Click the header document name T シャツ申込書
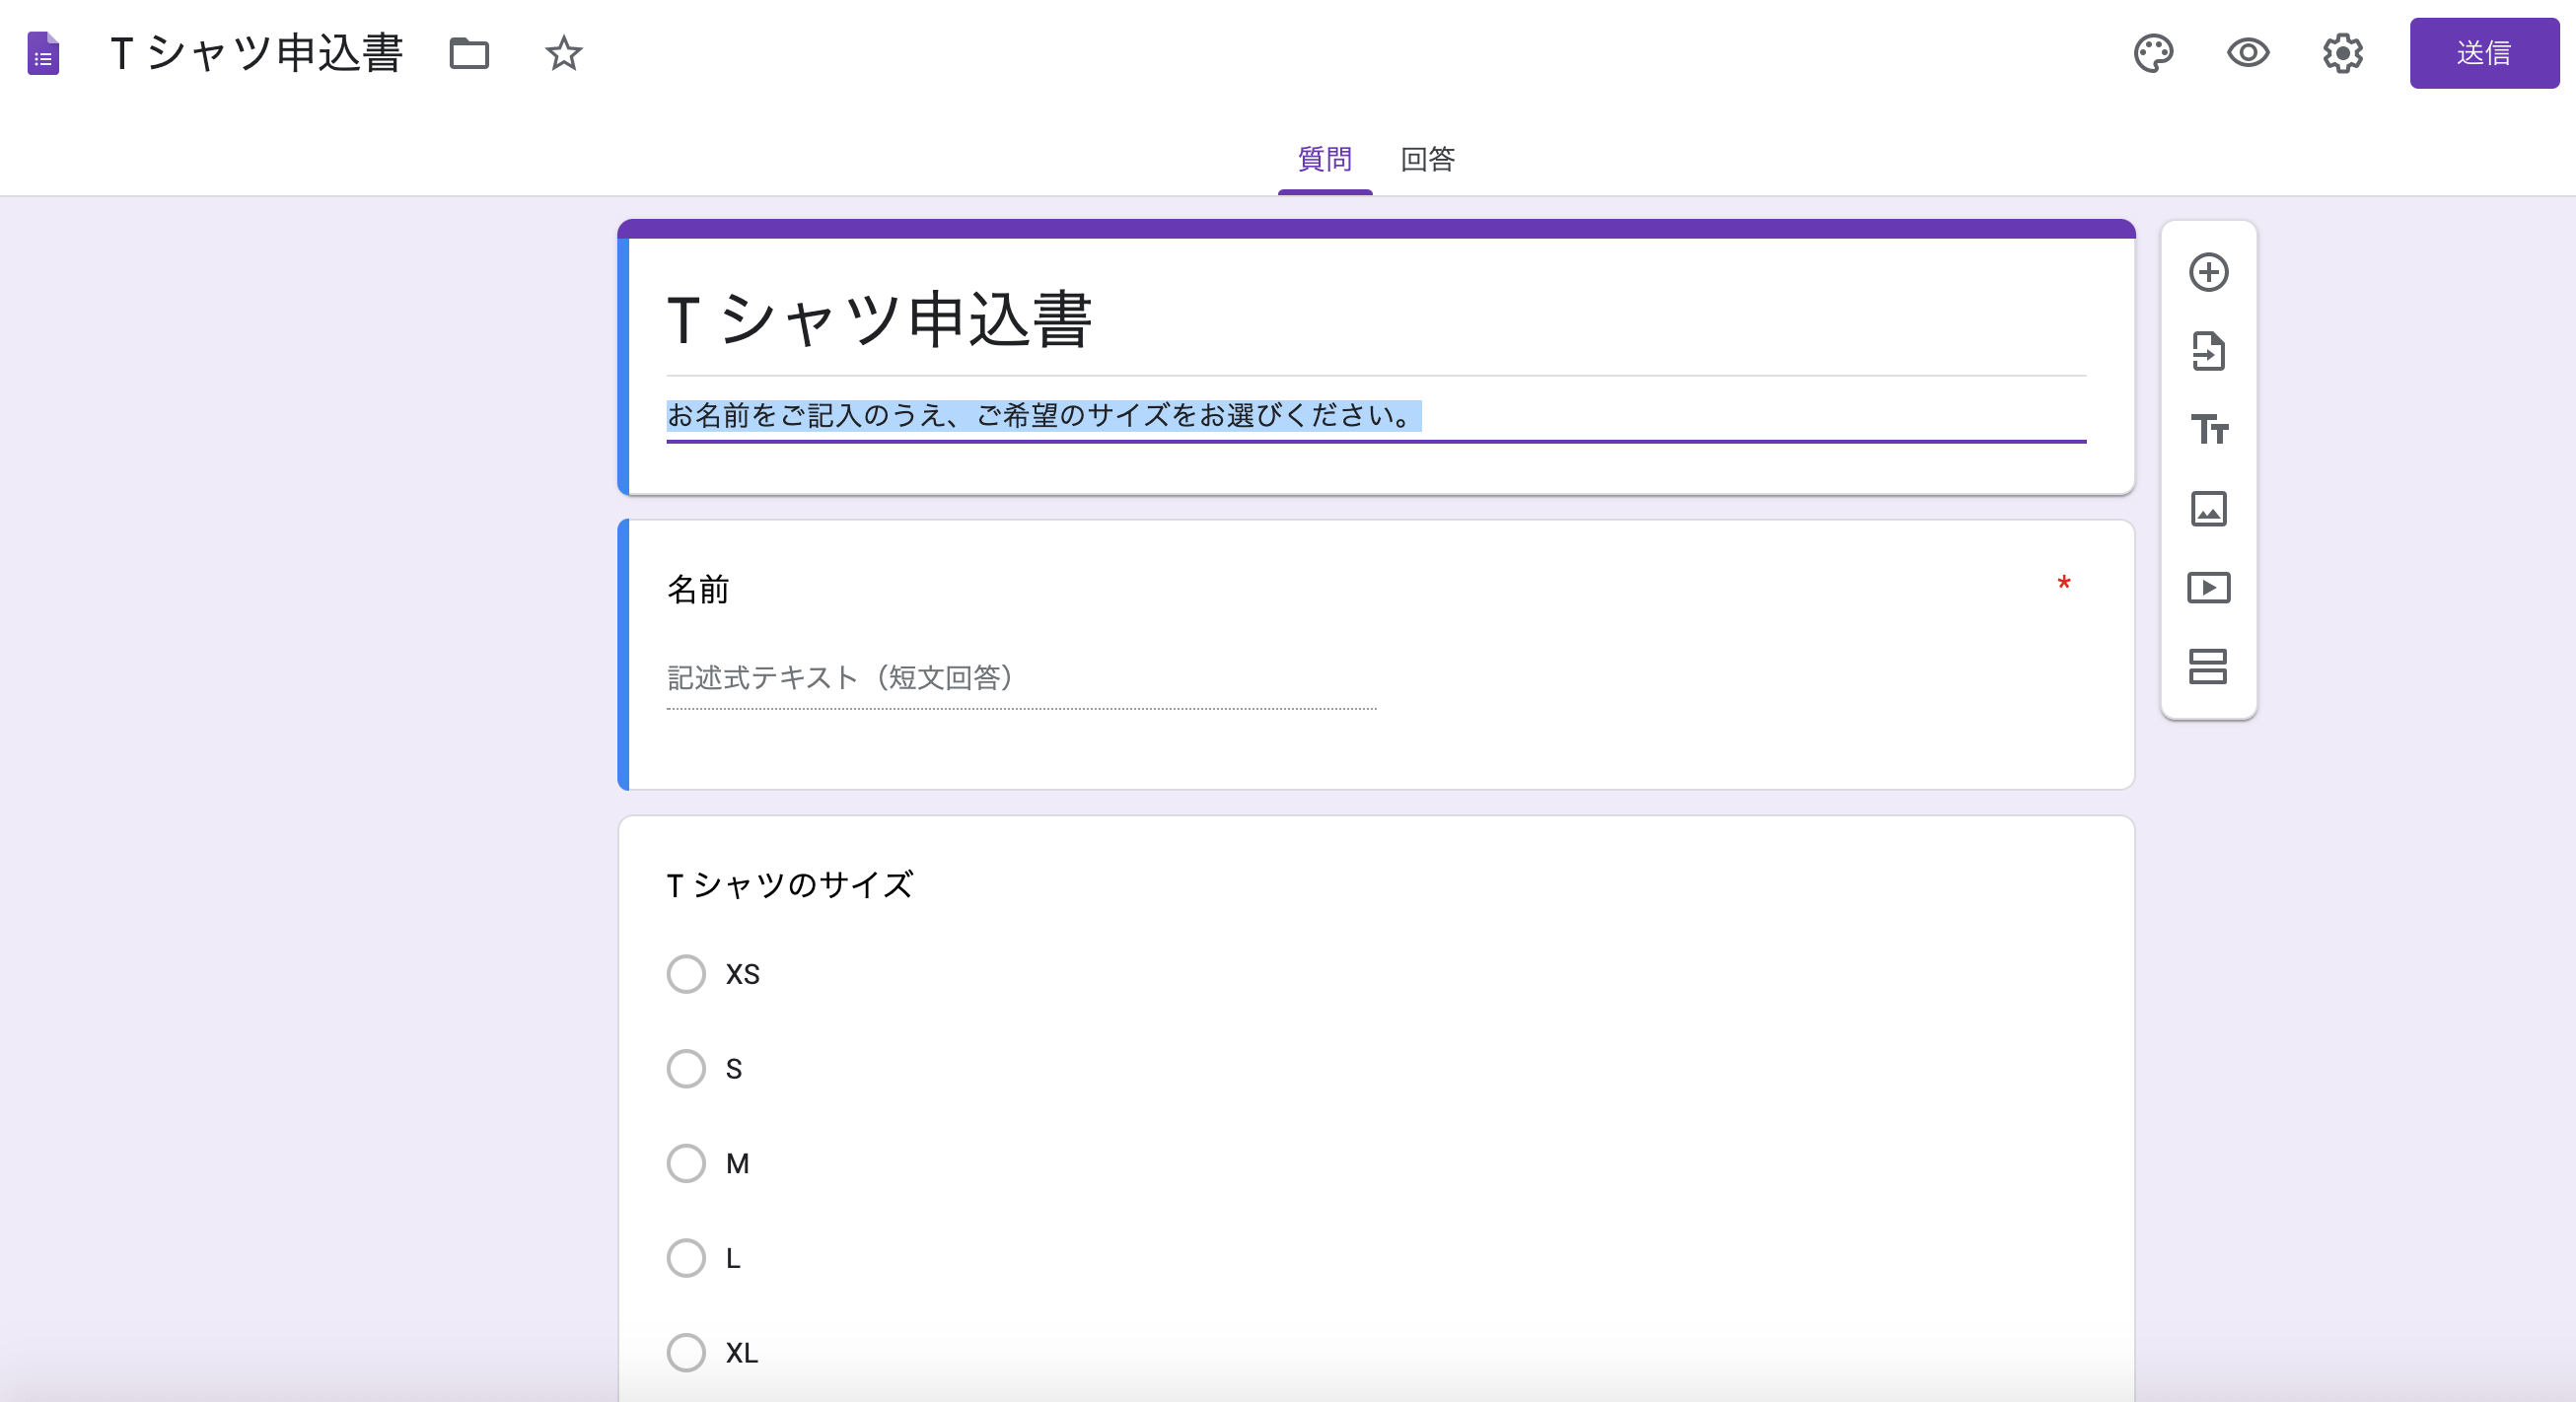The height and width of the screenshot is (1402, 2576). click(257, 53)
